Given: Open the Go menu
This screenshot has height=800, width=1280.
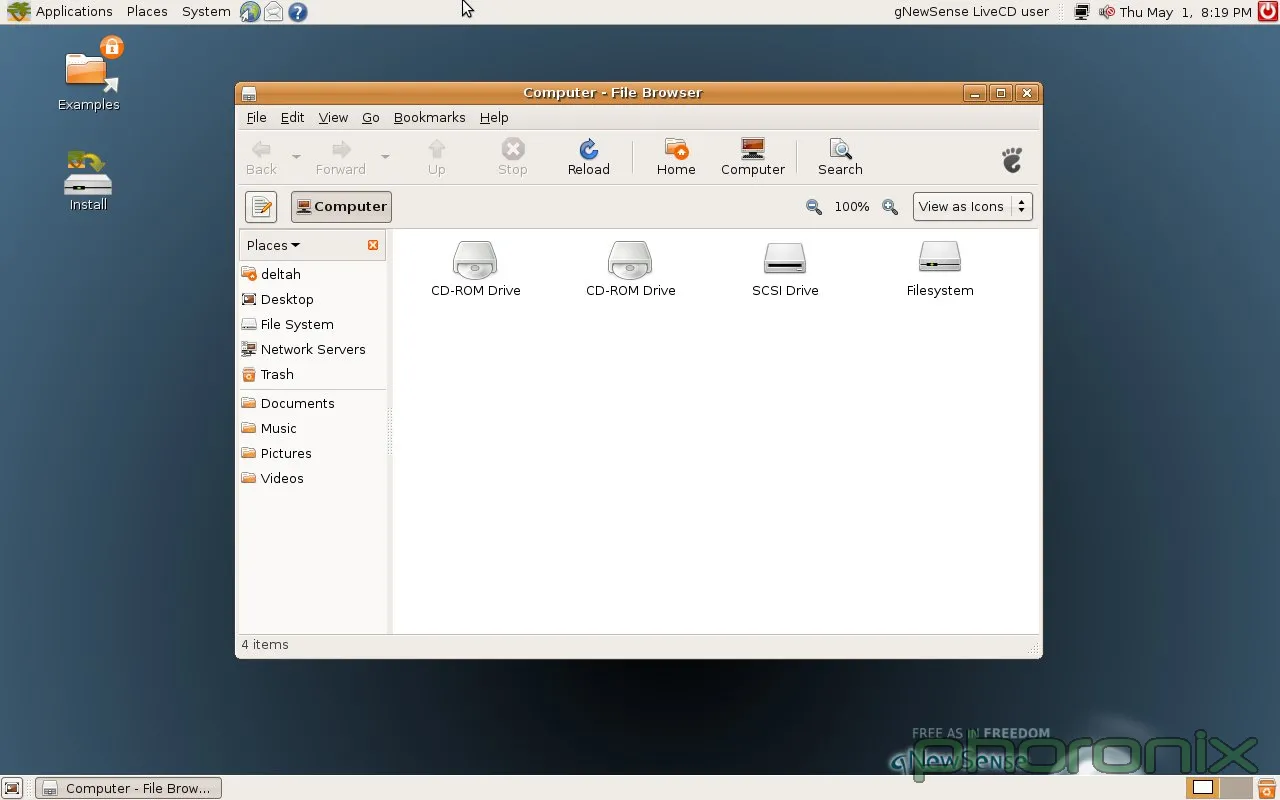Looking at the screenshot, I should (x=370, y=118).
